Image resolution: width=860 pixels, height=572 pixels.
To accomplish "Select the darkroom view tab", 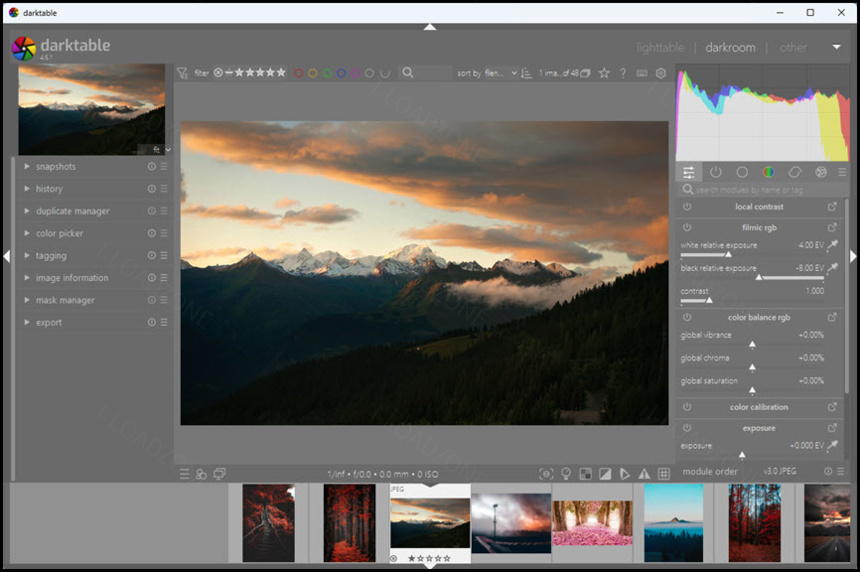I will point(730,48).
